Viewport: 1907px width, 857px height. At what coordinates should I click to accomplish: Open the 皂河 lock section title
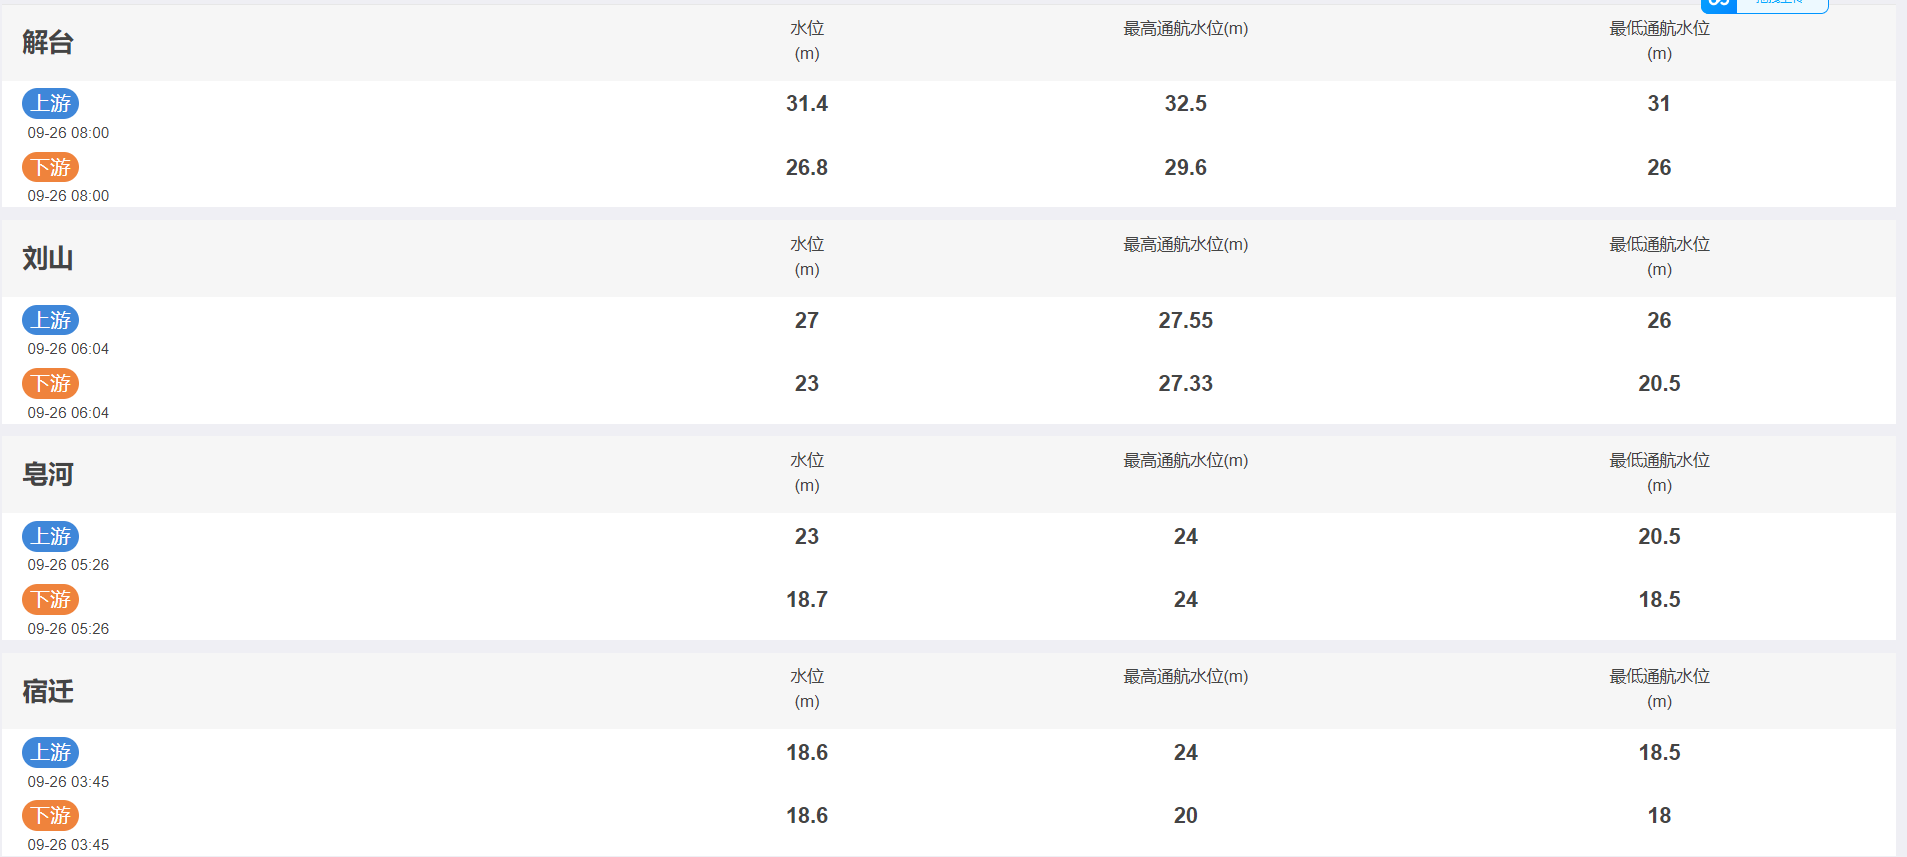coord(48,474)
